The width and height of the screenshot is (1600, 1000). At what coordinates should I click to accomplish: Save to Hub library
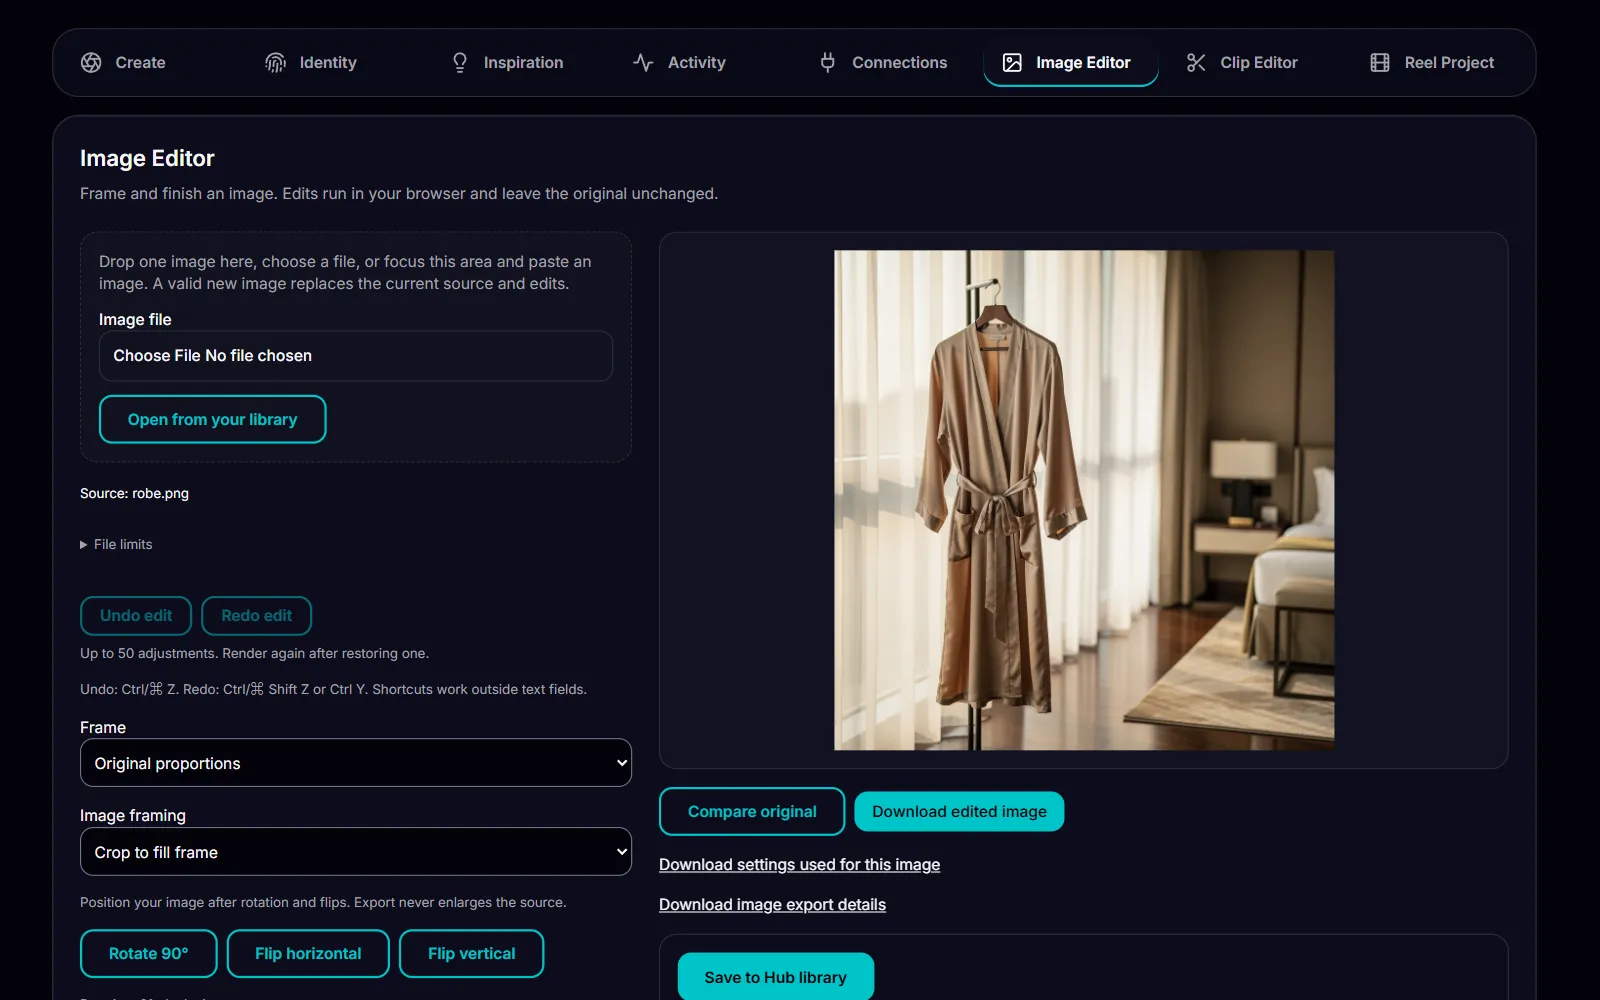tap(776, 977)
